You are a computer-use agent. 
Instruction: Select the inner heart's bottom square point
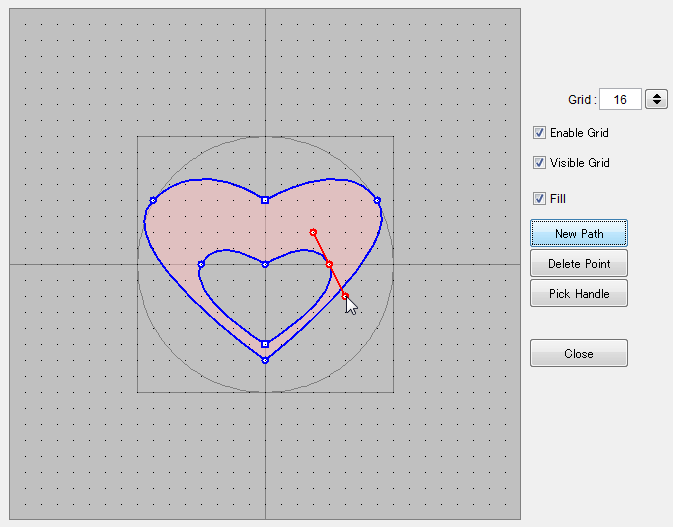265,344
